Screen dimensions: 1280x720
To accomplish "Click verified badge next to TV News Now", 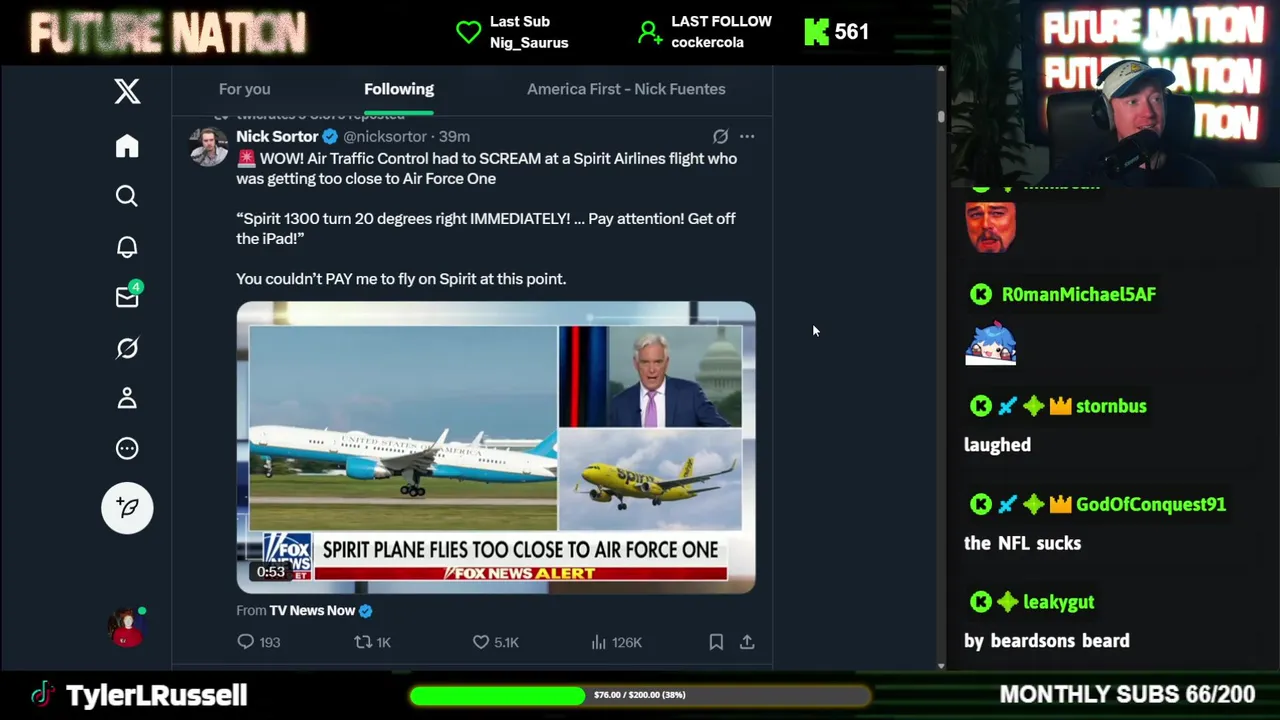I will 365,610.
